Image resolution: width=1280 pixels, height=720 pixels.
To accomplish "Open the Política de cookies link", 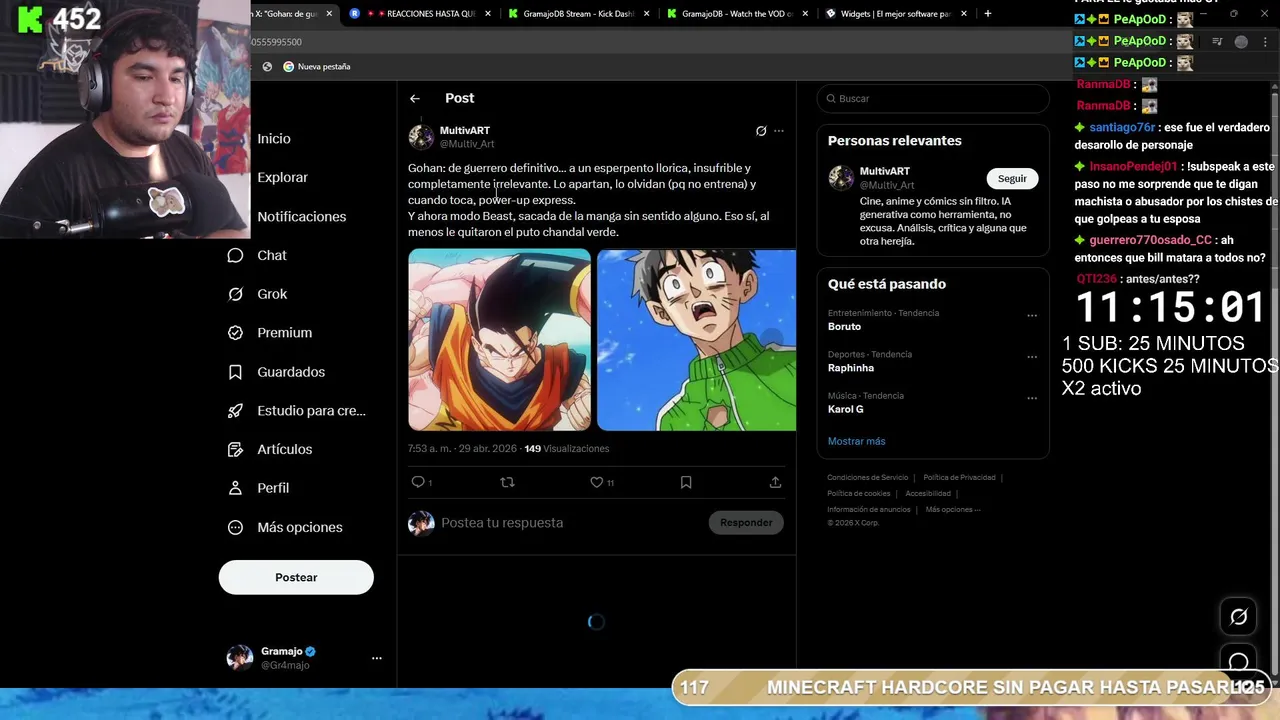I will [858, 493].
